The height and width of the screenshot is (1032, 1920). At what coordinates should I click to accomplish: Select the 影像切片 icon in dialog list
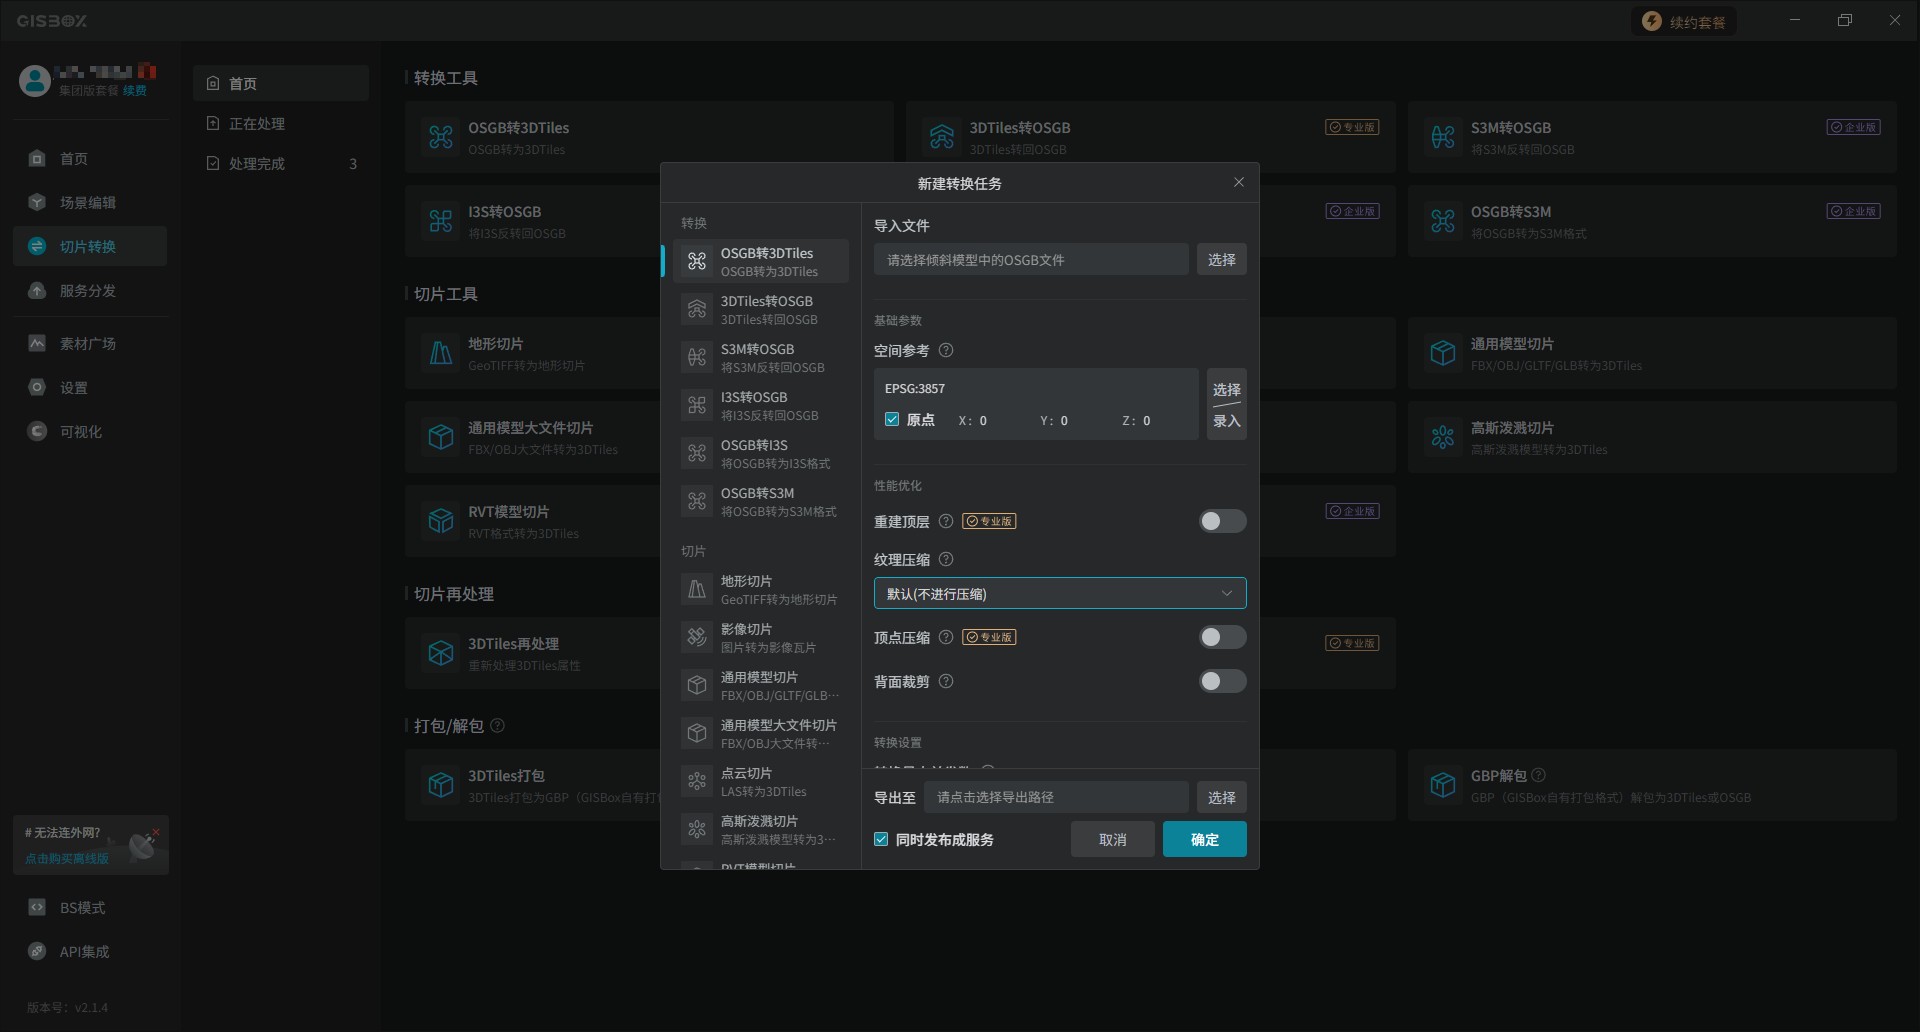tap(697, 638)
